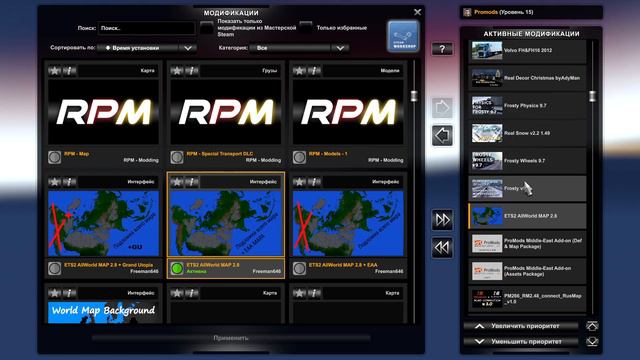This screenshot has width=640, height=360.
Task: Close the Модификации window
Action: point(417,12)
